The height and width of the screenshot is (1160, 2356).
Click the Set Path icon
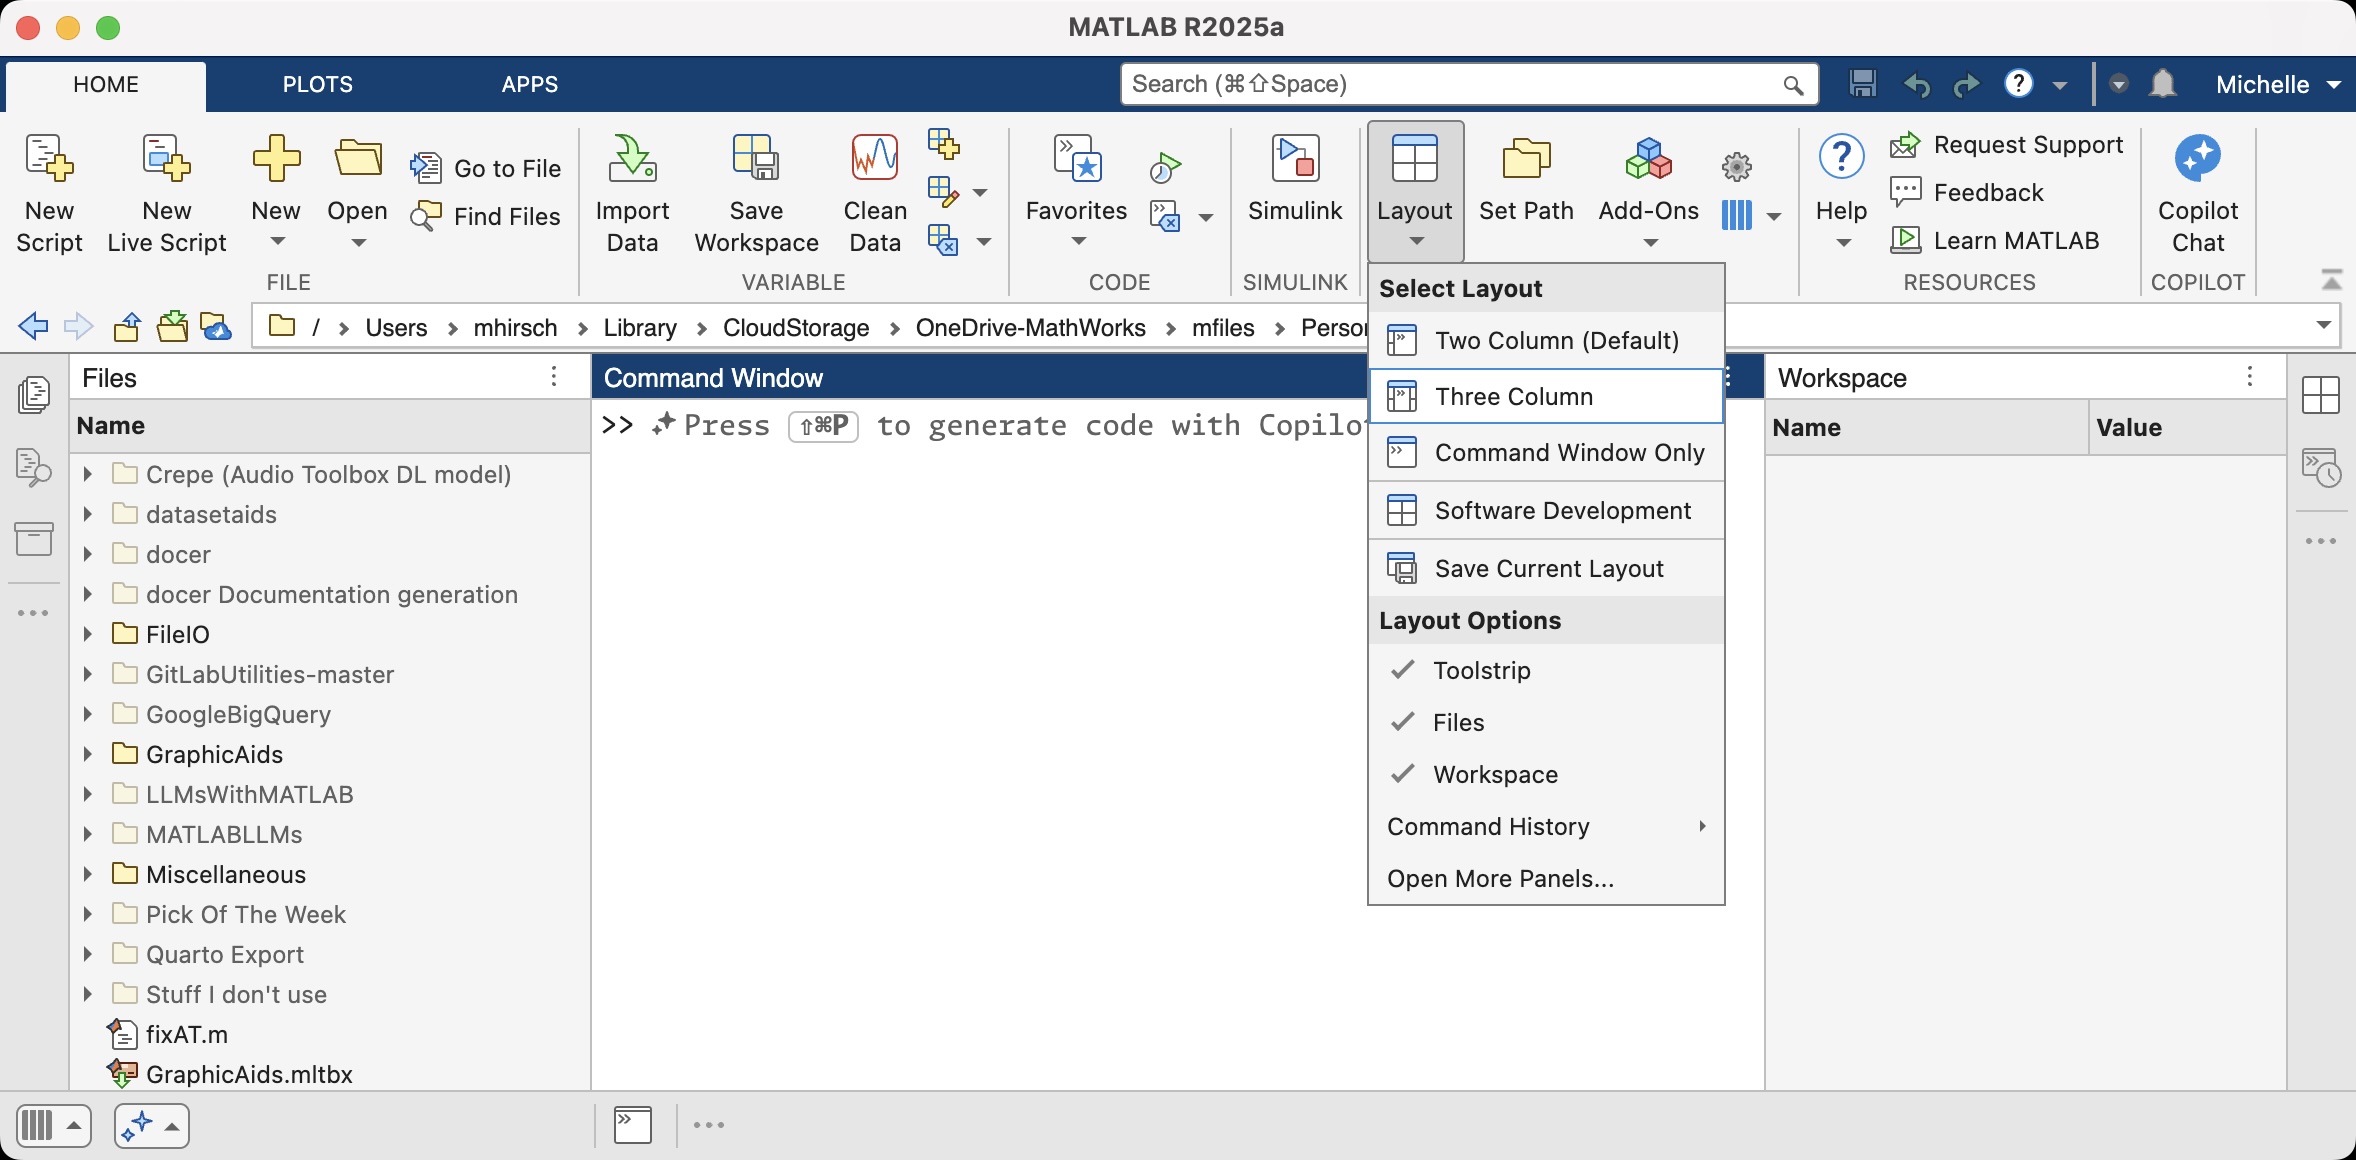pyautogui.click(x=1526, y=160)
